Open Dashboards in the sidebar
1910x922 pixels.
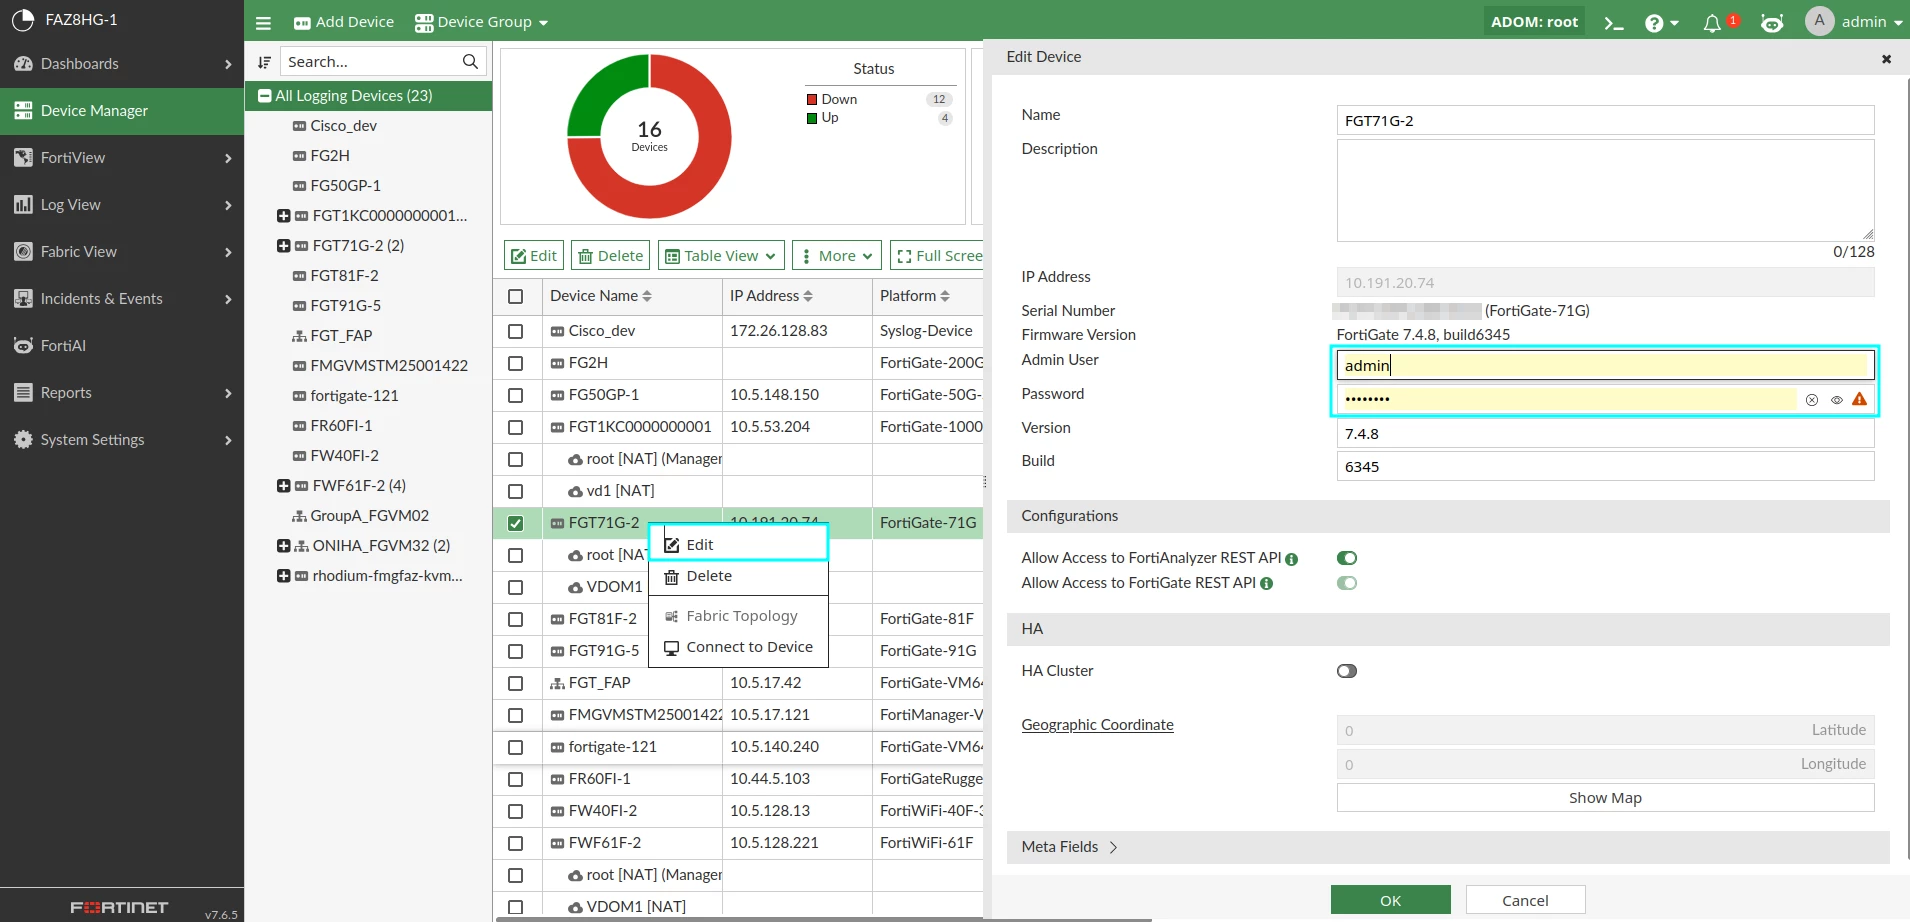(122, 64)
